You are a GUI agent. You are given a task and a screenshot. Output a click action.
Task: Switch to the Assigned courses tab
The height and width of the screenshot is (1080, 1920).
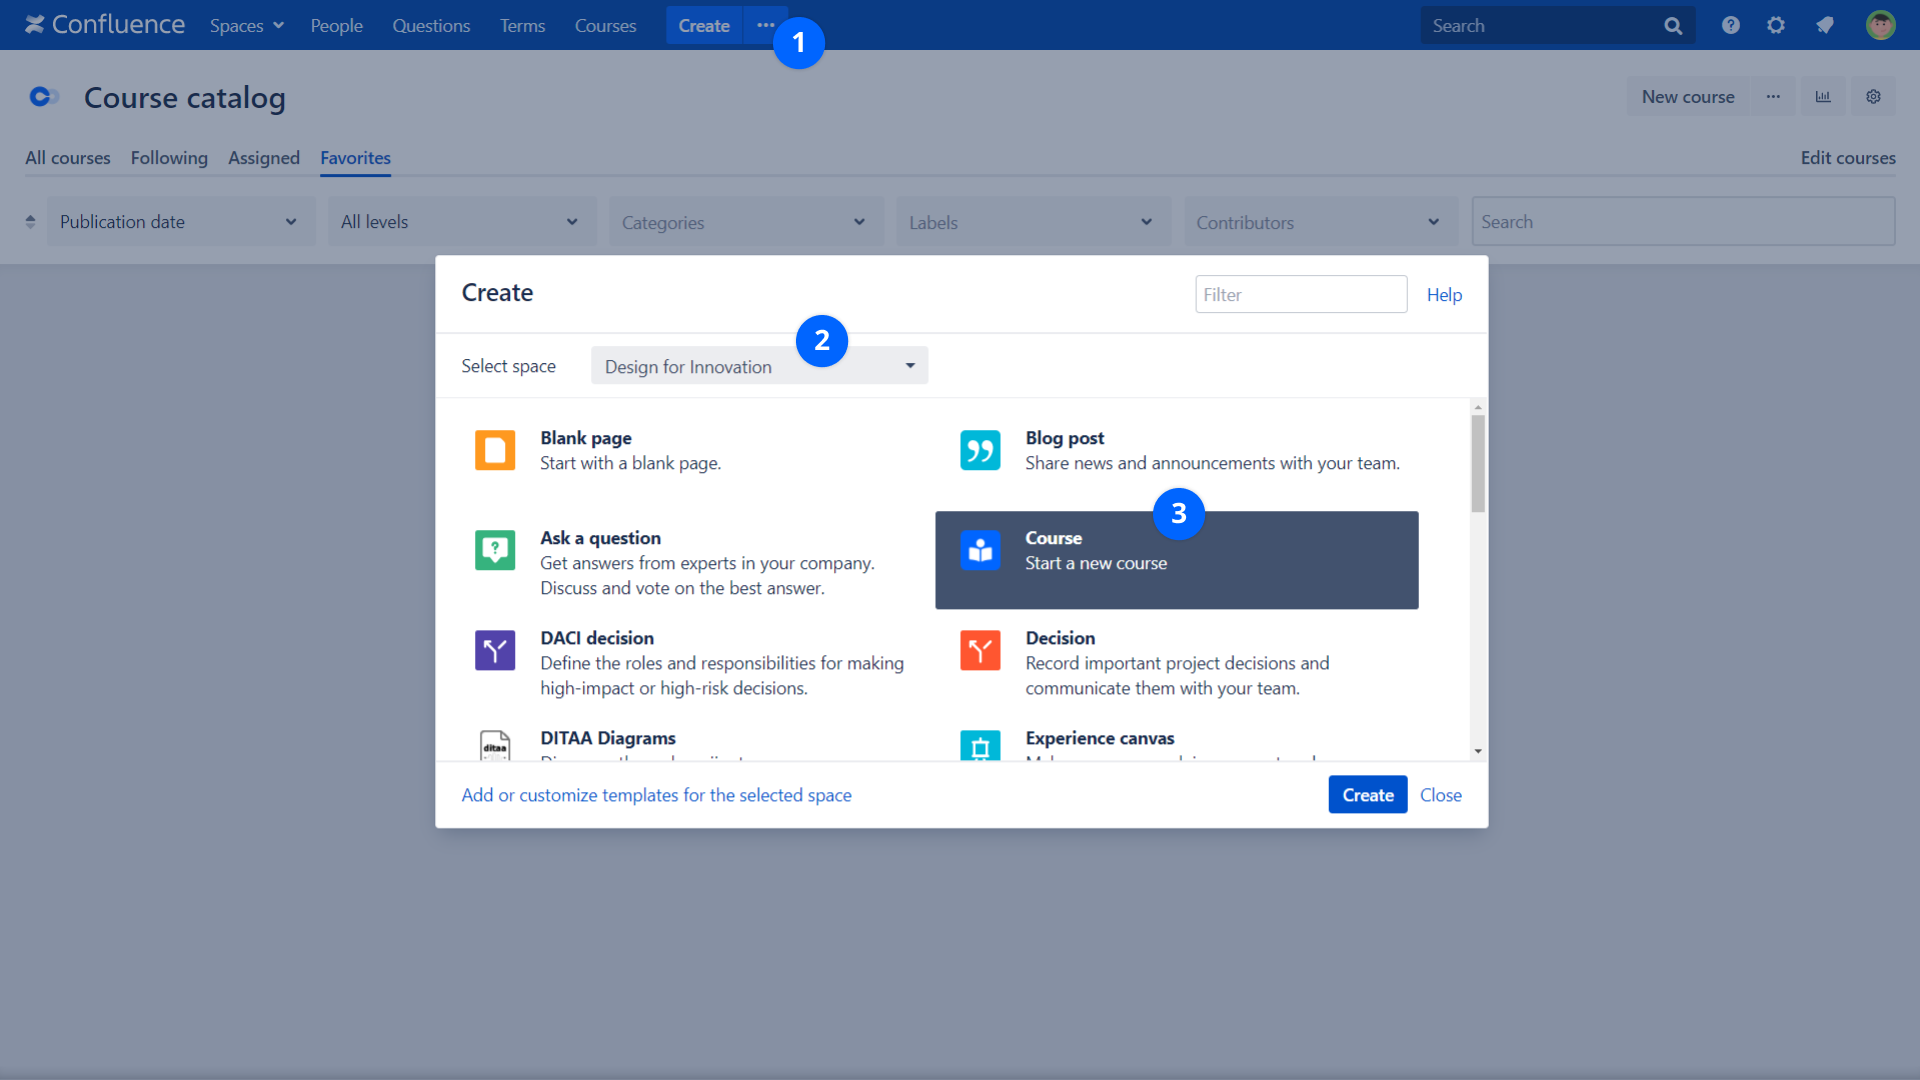pyautogui.click(x=263, y=158)
